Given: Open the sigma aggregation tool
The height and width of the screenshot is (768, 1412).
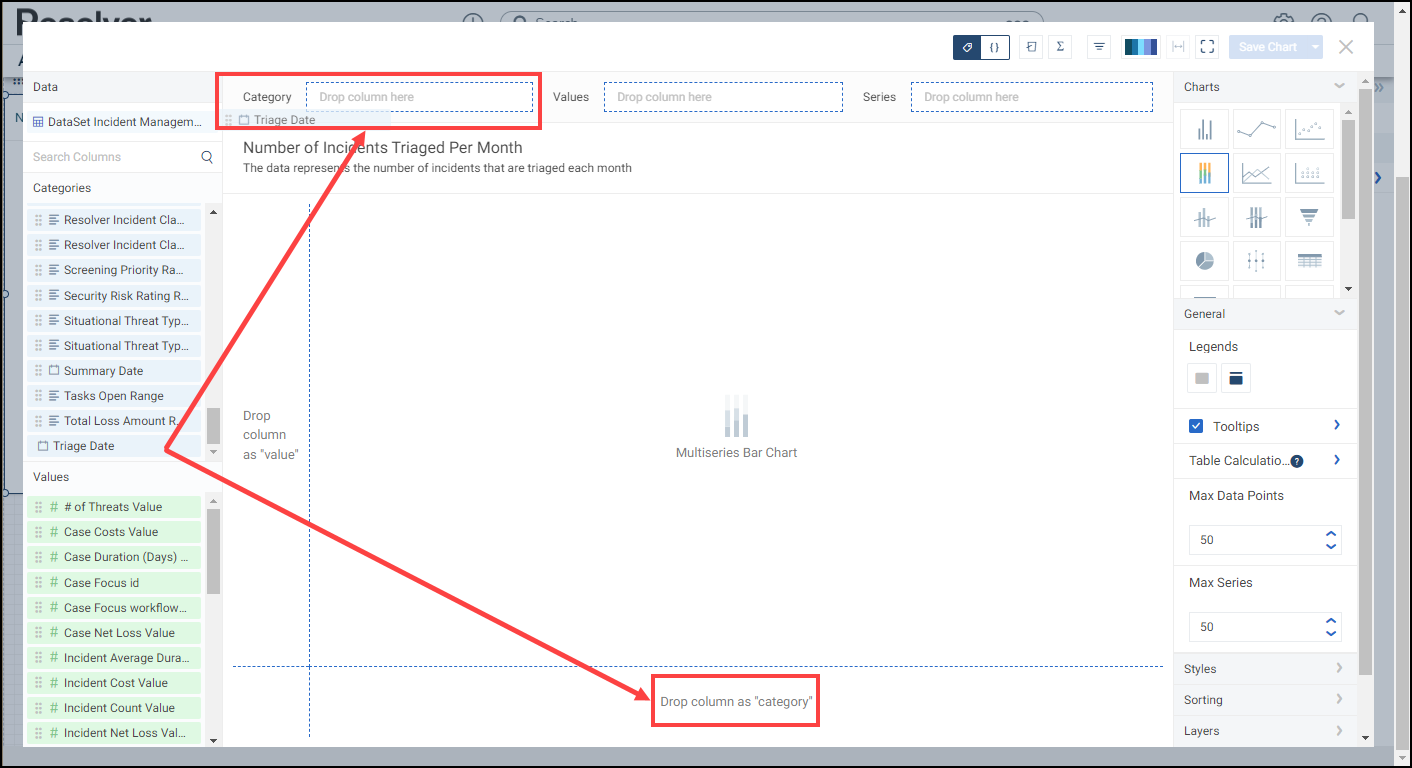Looking at the screenshot, I should pos(1059,47).
